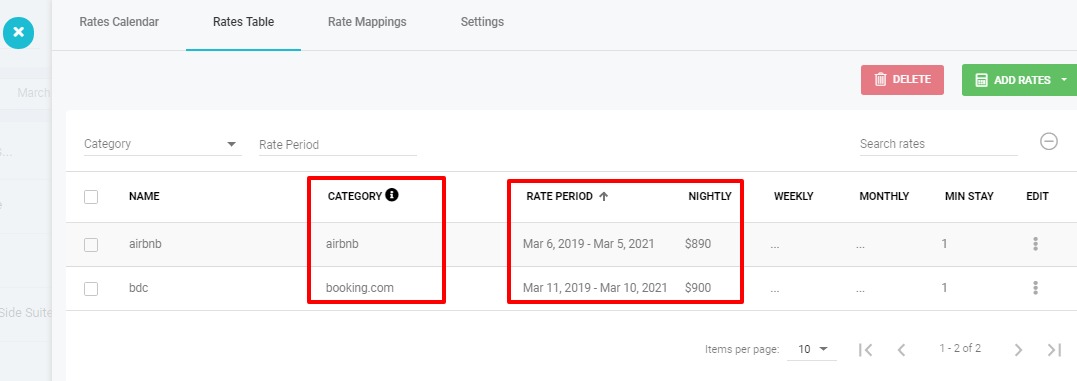1077x381 pixels.
Task: Click the $900 nightly rate
Action: pos(698,288)
